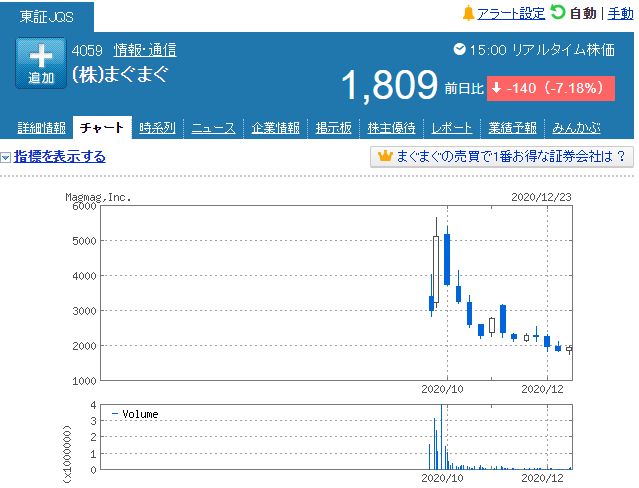Screen dimensions: 639x488
Task: Click the 6000 price axis label
Action: point(84,206)
